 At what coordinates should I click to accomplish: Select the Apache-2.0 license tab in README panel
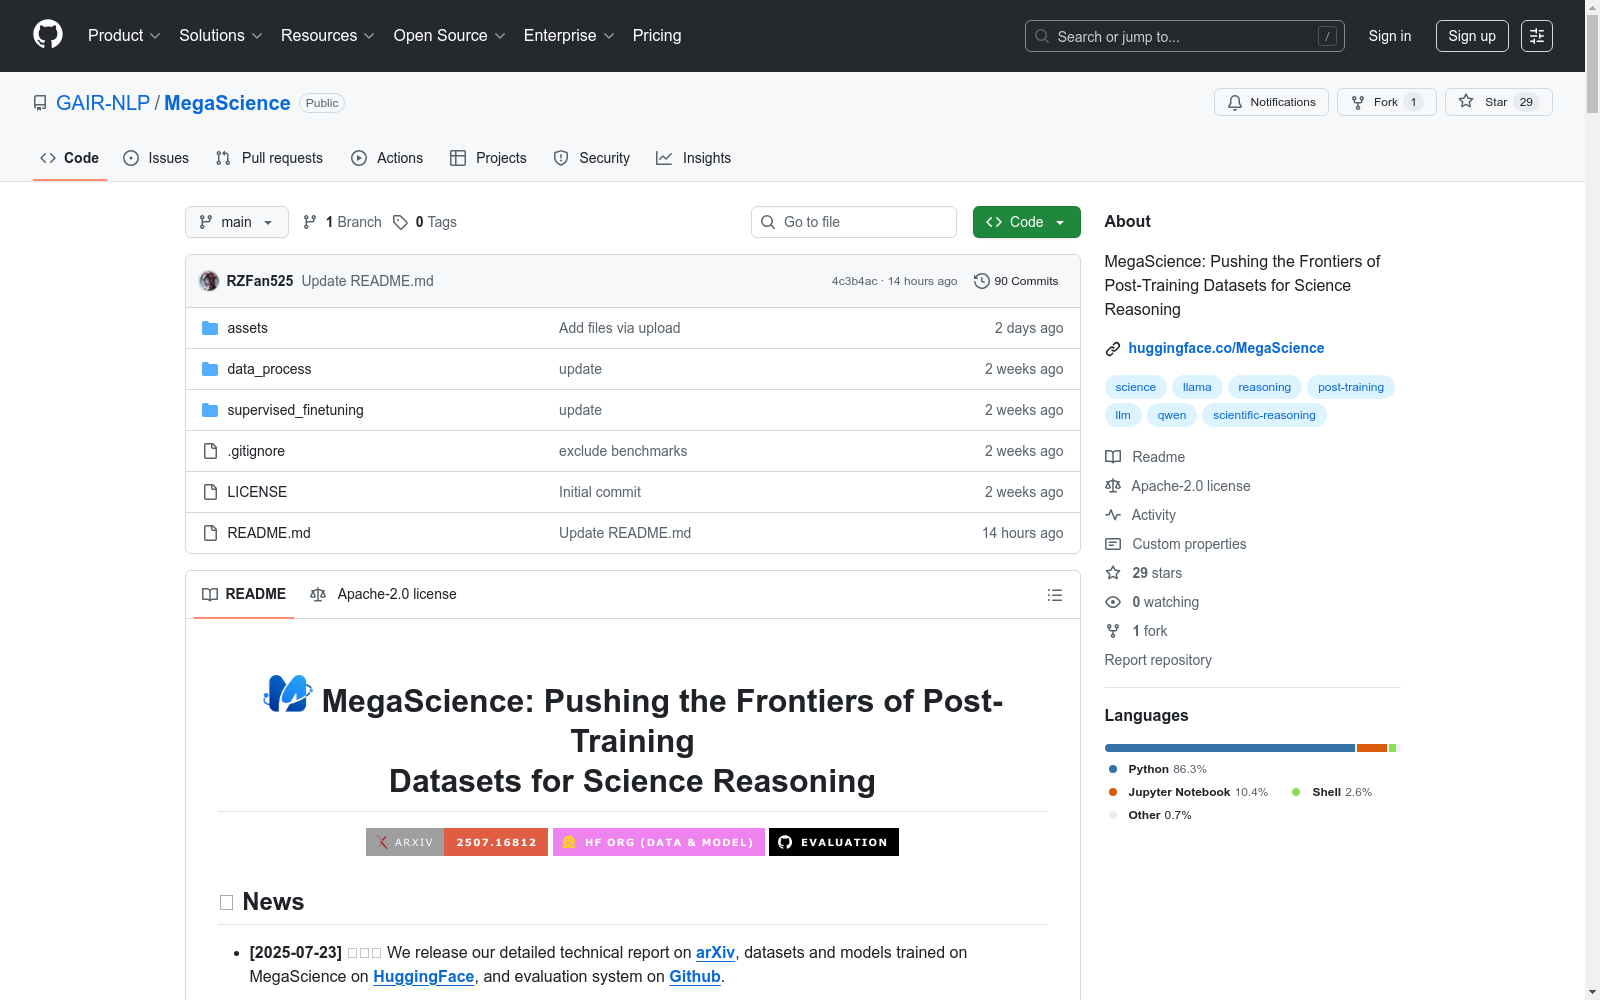[384, 594]
